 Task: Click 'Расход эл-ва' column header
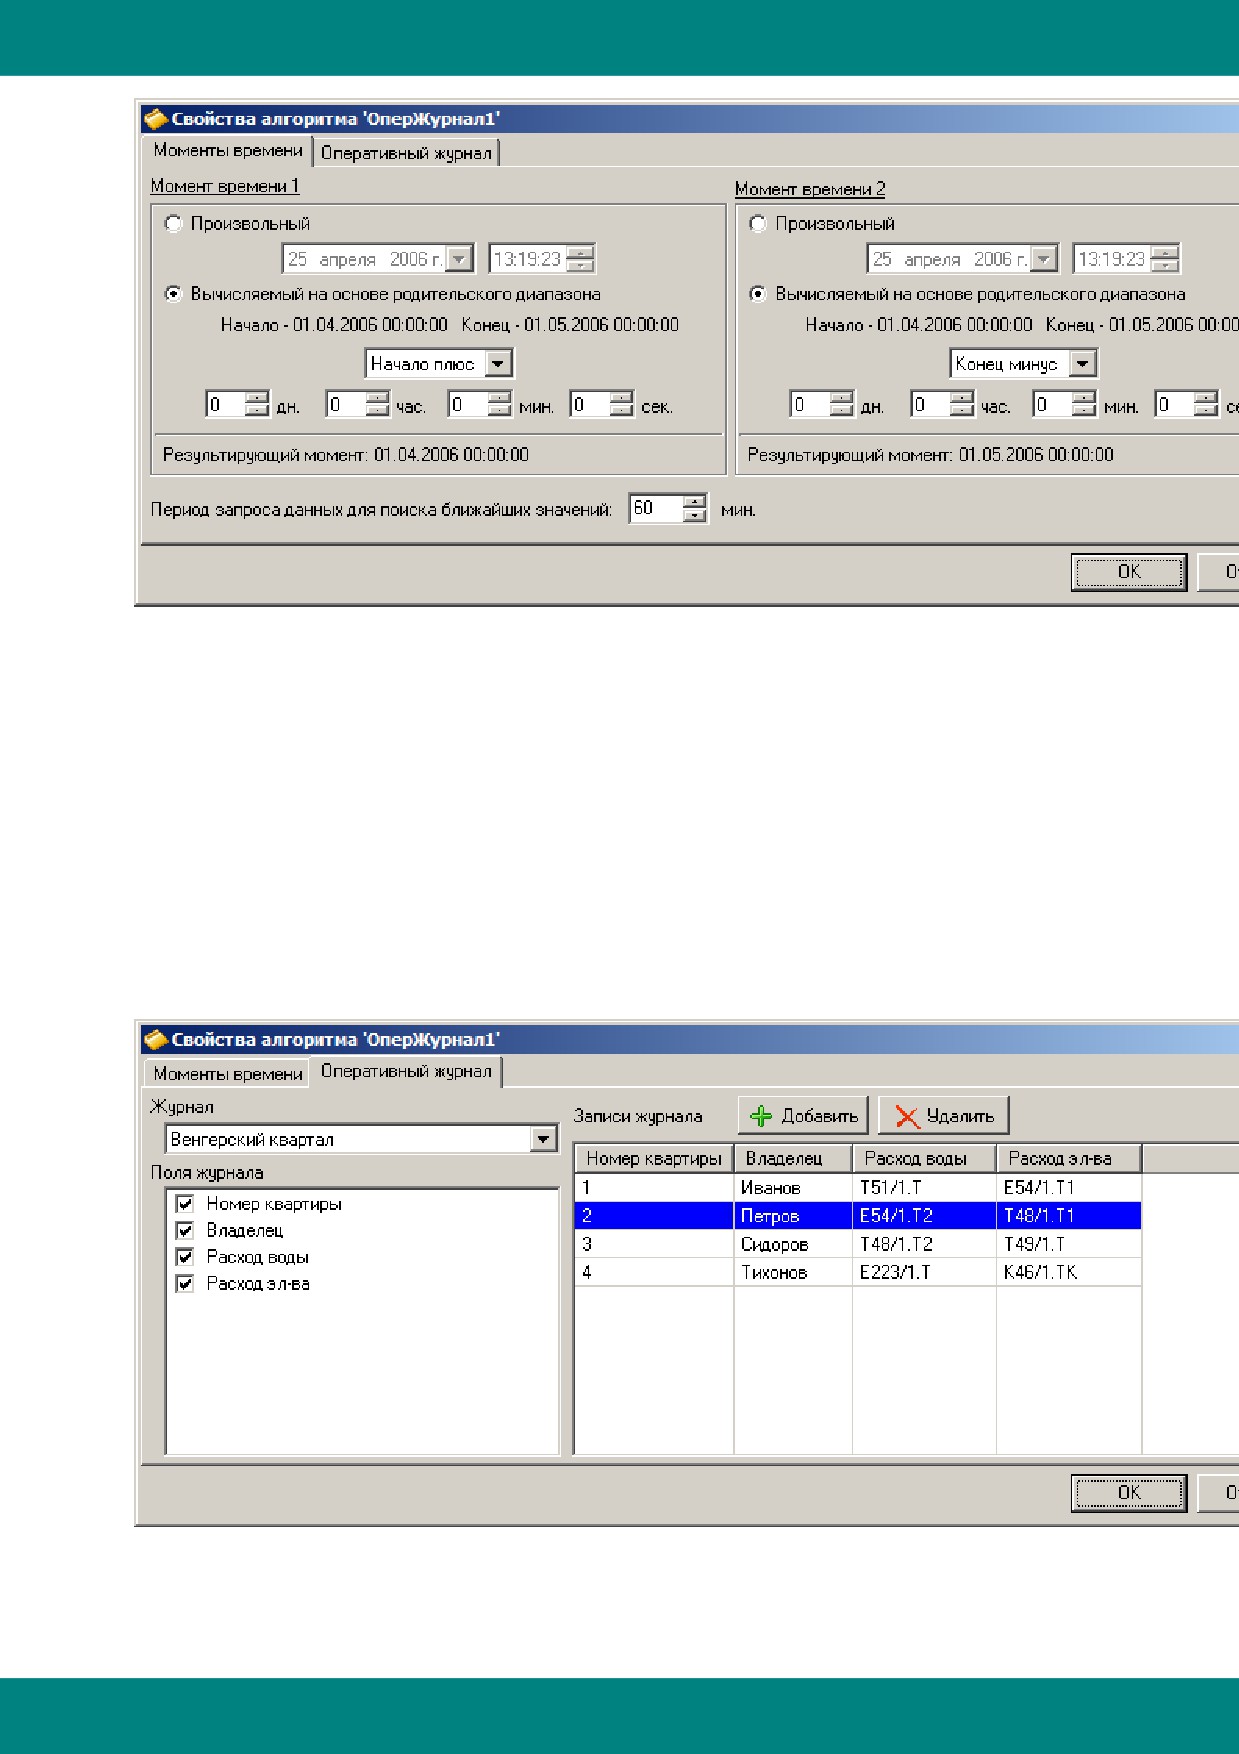pos(1069,1159)
